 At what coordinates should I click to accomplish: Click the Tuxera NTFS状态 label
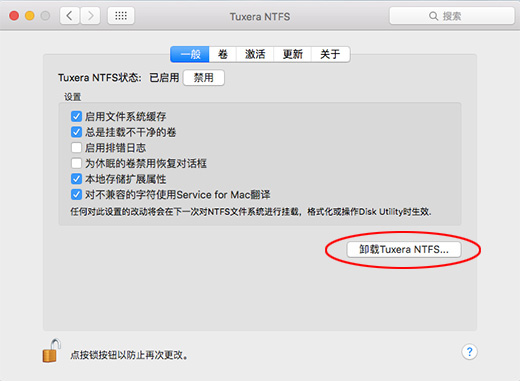coord(100,78)
